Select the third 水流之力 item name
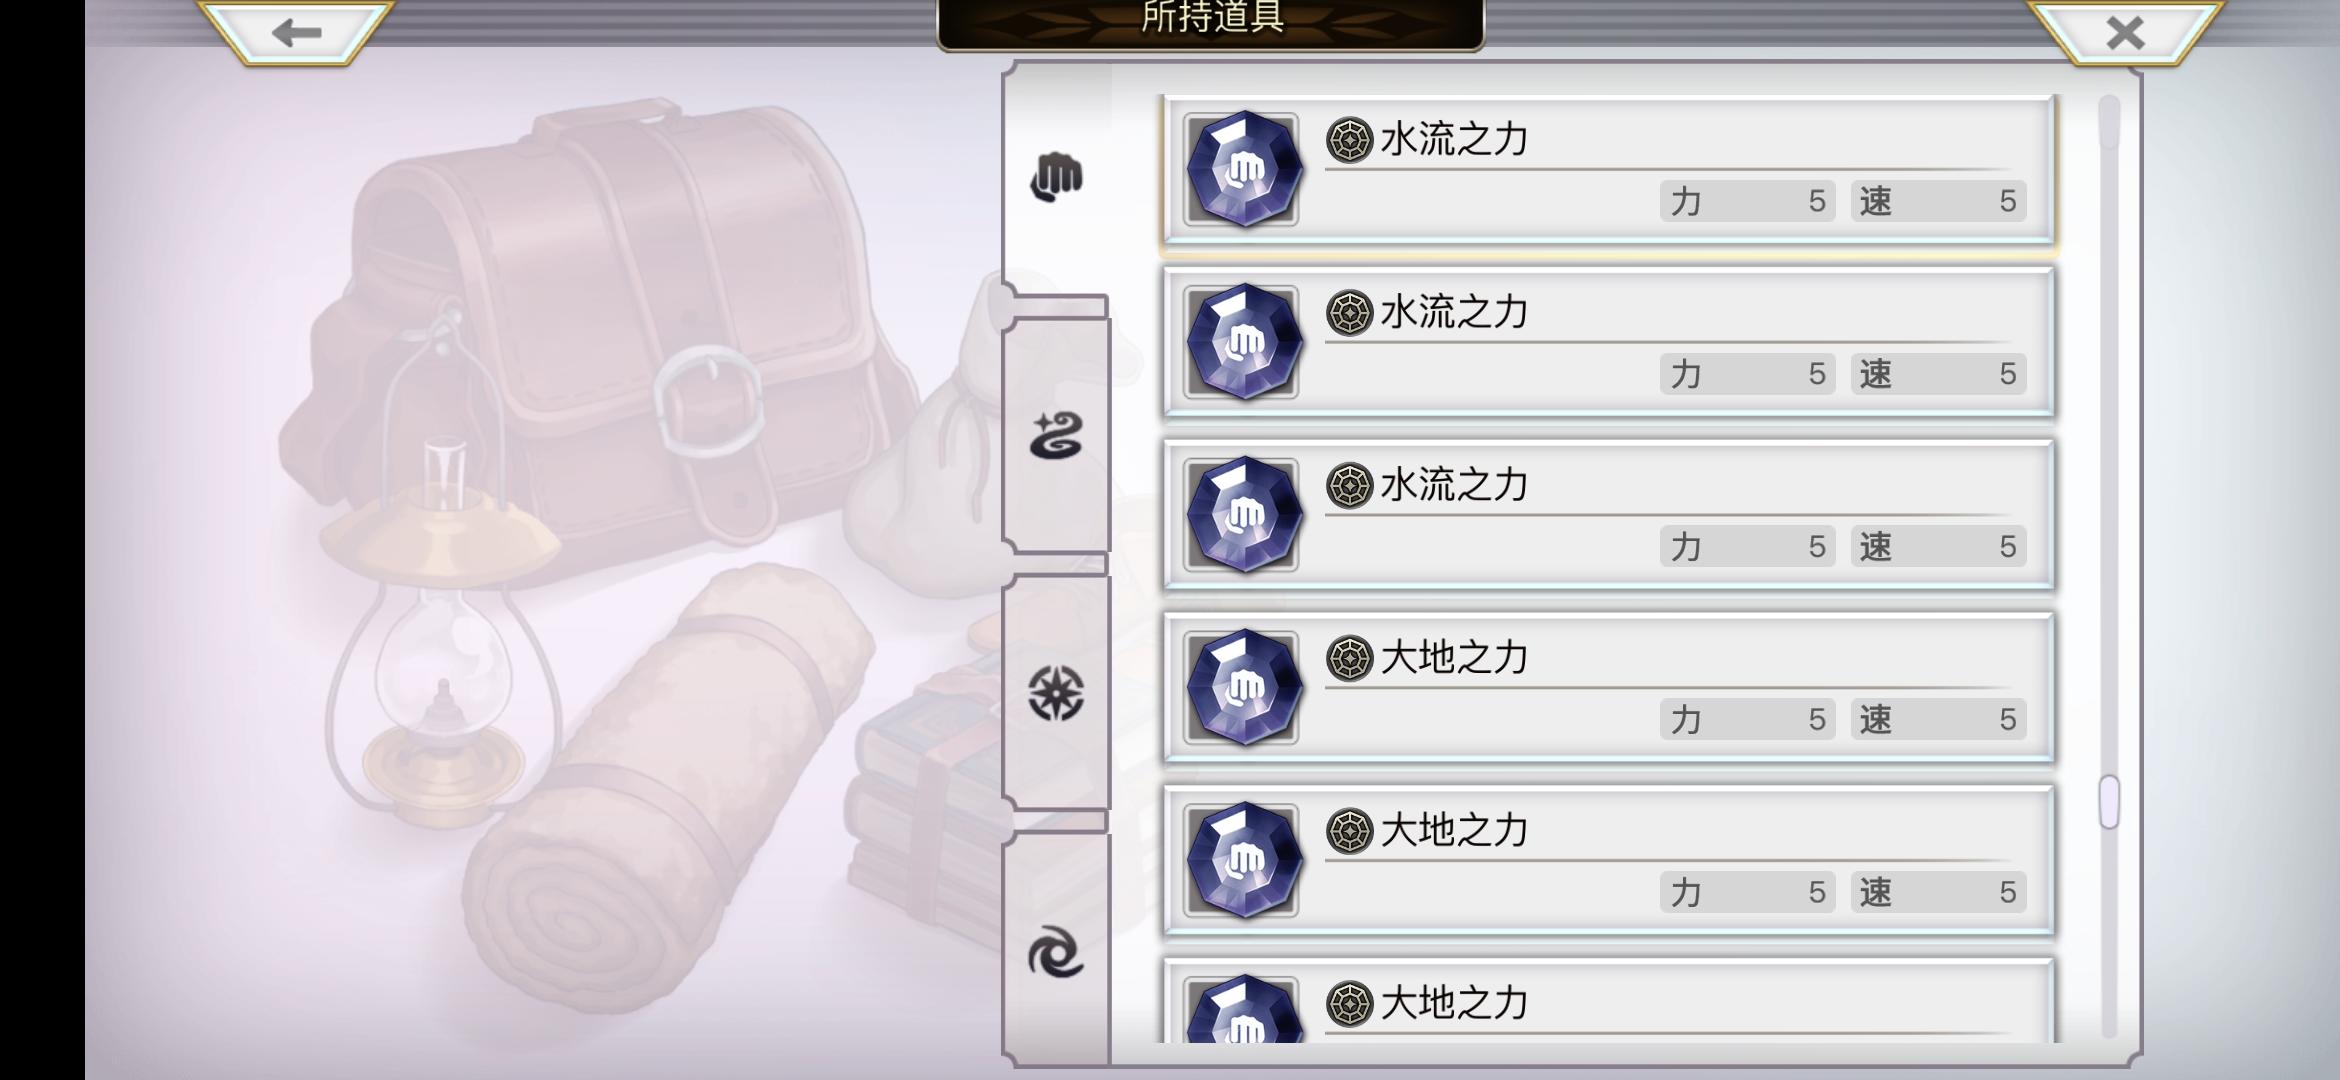The image size is (2340, 1080). [x=1454, y=486]
